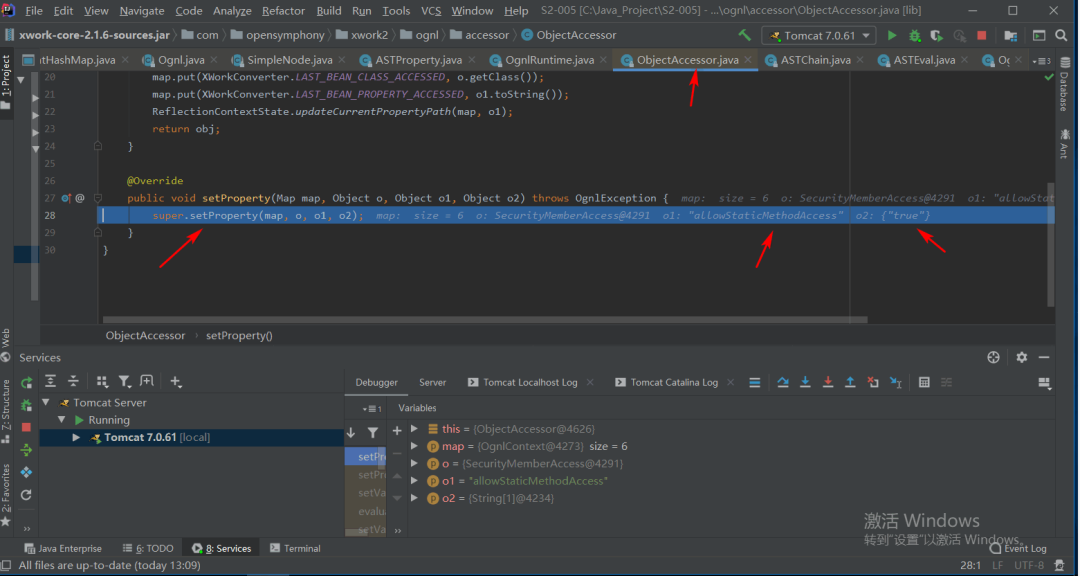The image size is (1080, 576).
Task: Click the Step Into debugger icon
Action: pyautogui.click(x=805, y=382)
